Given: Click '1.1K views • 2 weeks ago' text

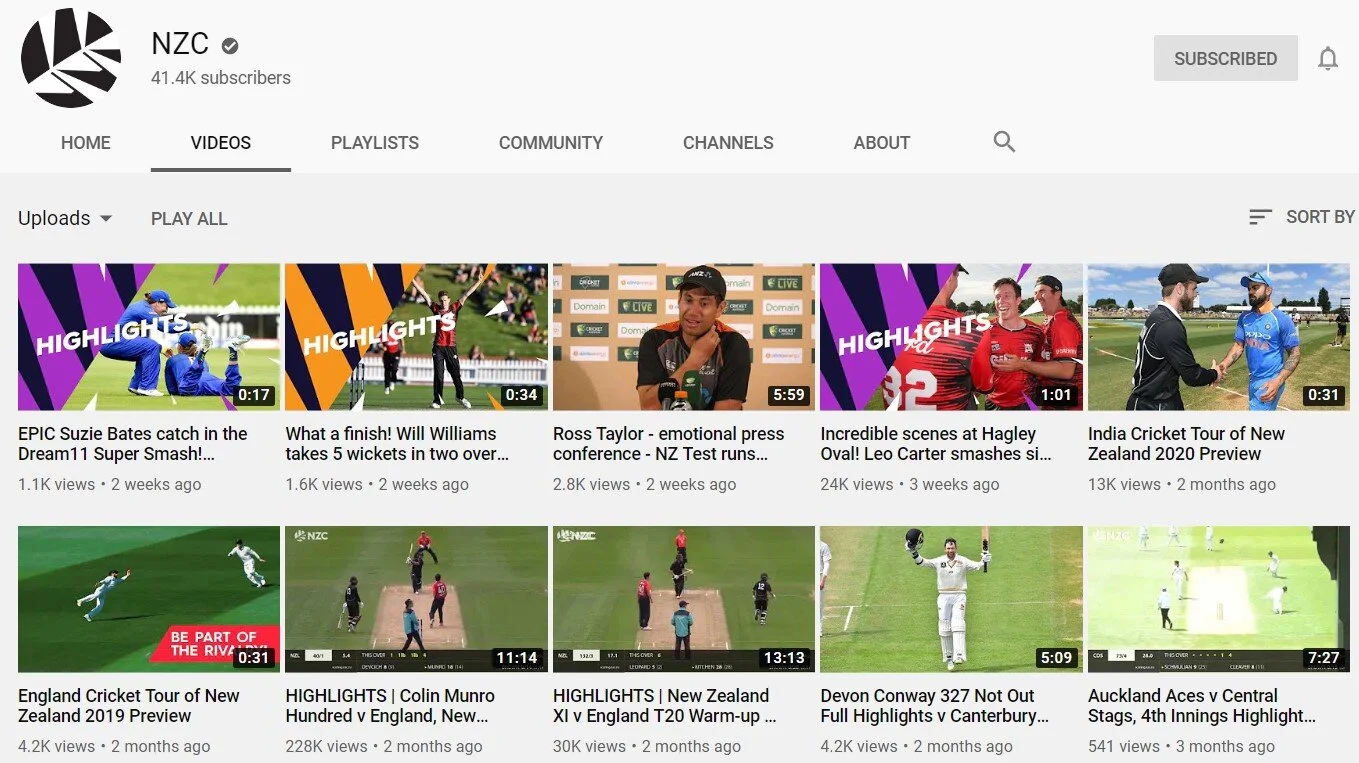Looking at the screenshot, I should 110,484.
